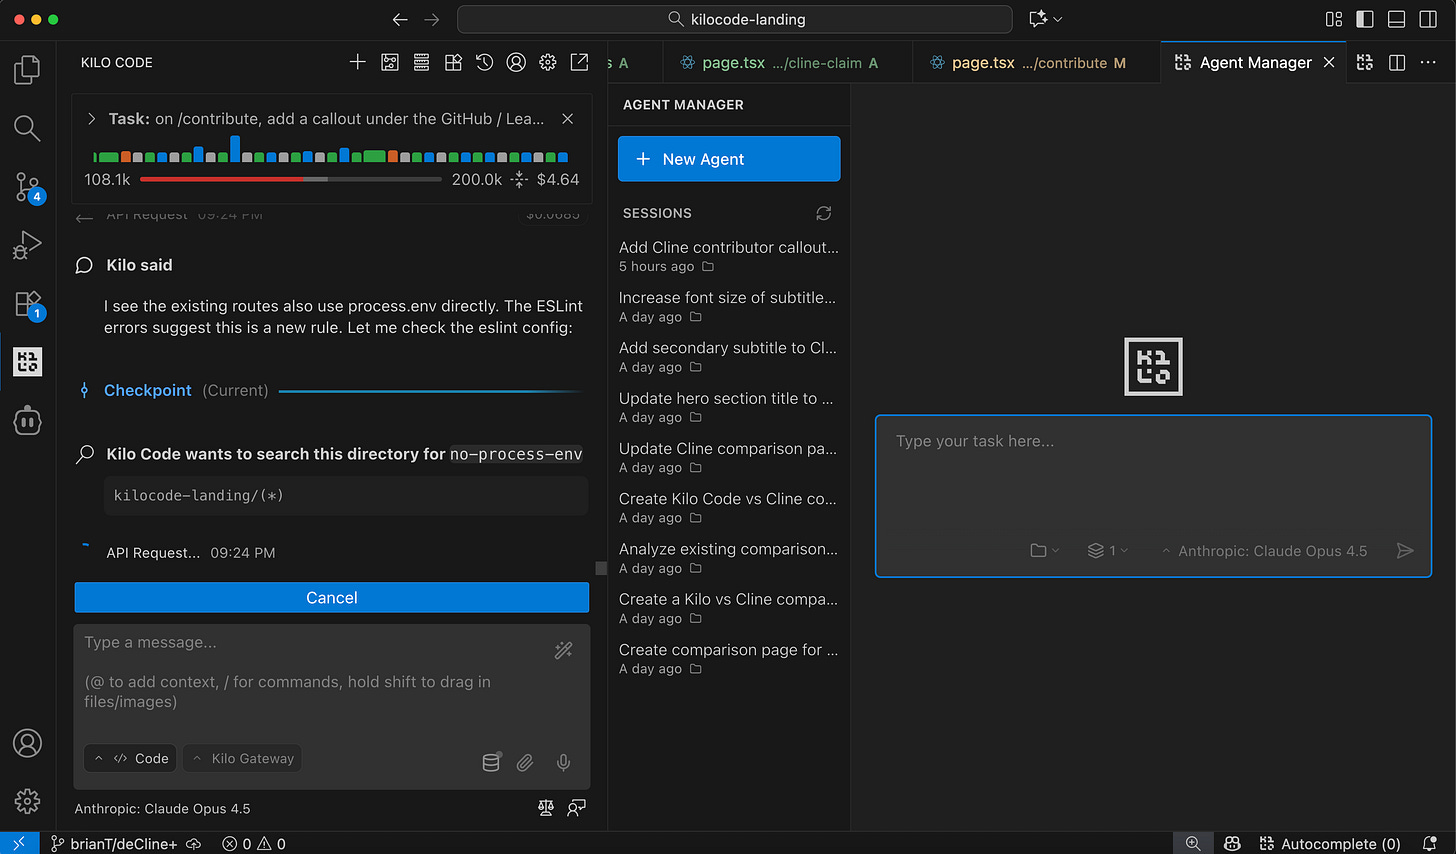Click the enhance prompt wand icon
The height and width of the screenshot is (854, 1456).
pyautogui.click(x=563, y=650)
